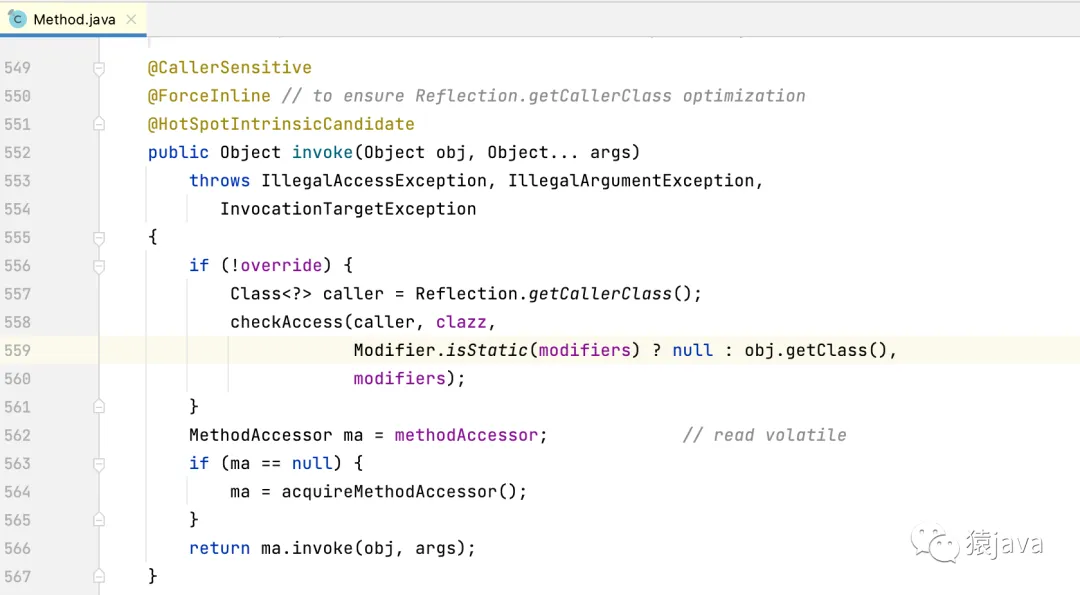Image resolution: width=1080 pixels, height=595 pixels.
Task: Click the fold end marker at line 565
Action: (x=99, y=520)
